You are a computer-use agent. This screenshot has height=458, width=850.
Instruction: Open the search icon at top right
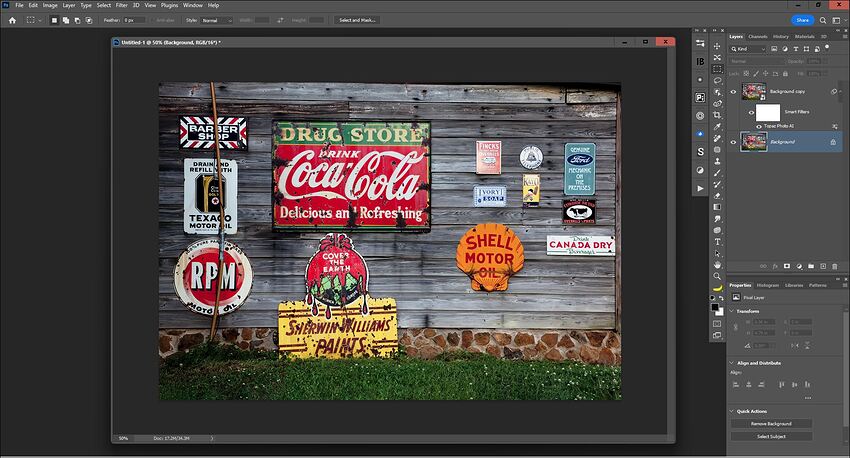823,20
